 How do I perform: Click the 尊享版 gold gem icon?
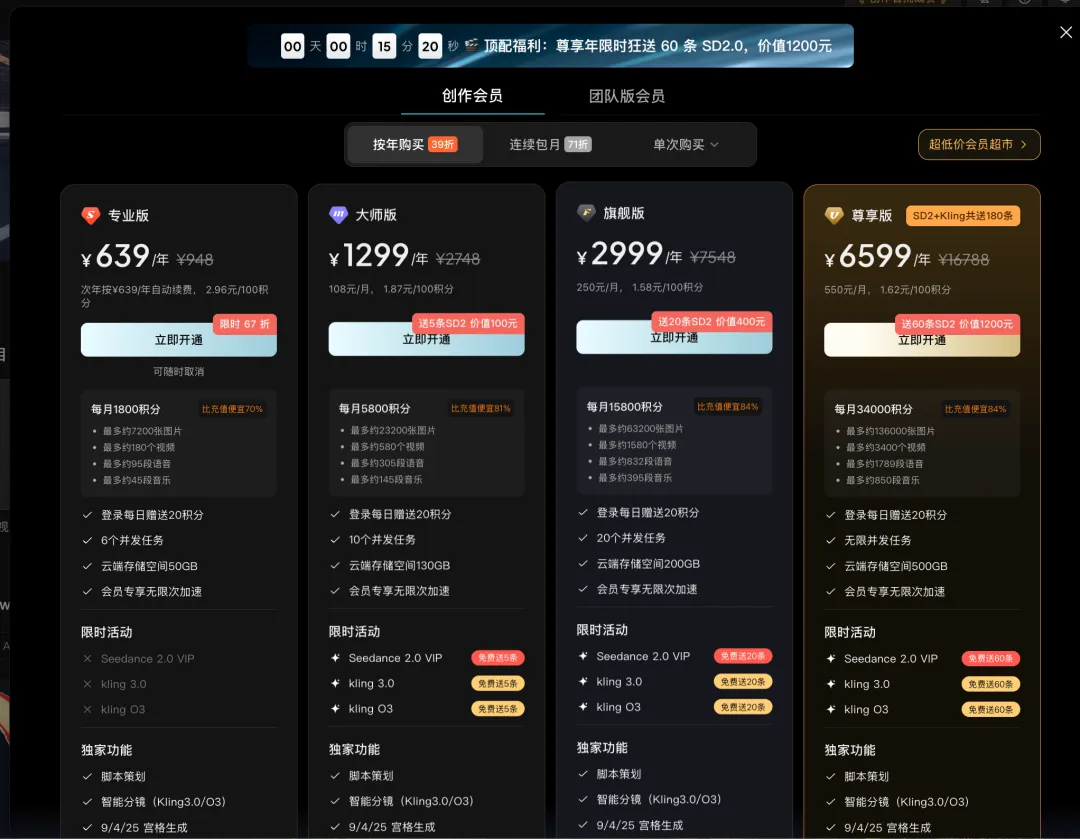pyautogui.click(x=833, y=216)
